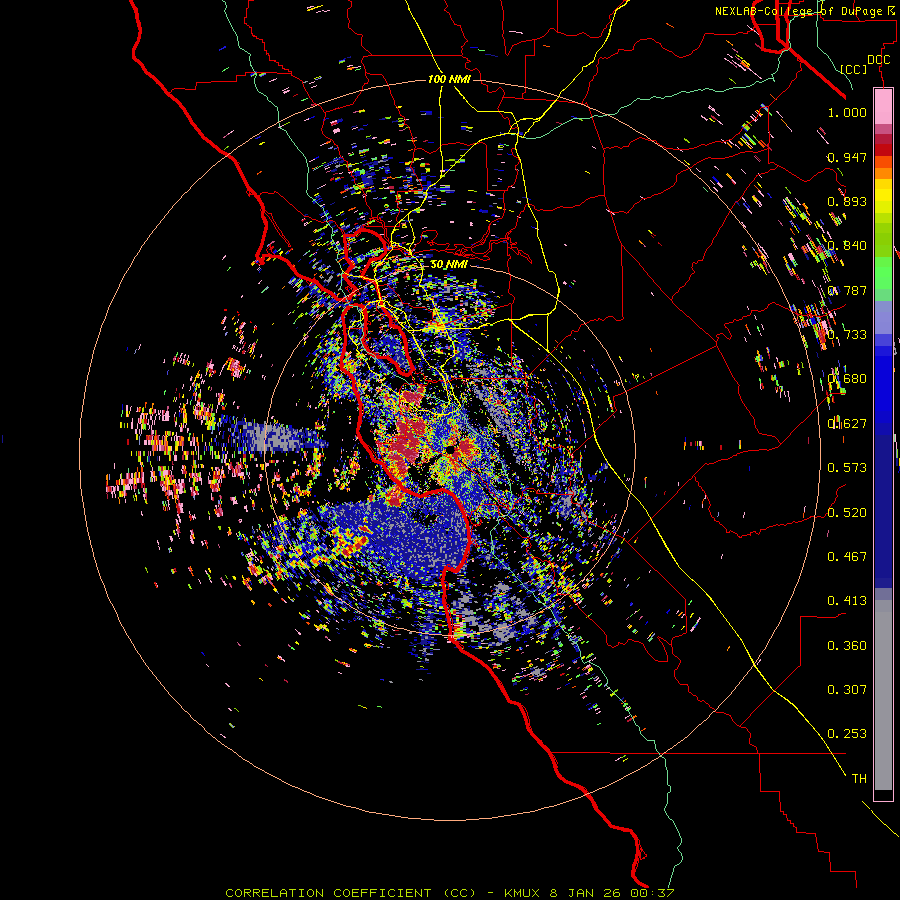Click the [CC] units label
Screen dimensions: 900x900
[854, 69]
